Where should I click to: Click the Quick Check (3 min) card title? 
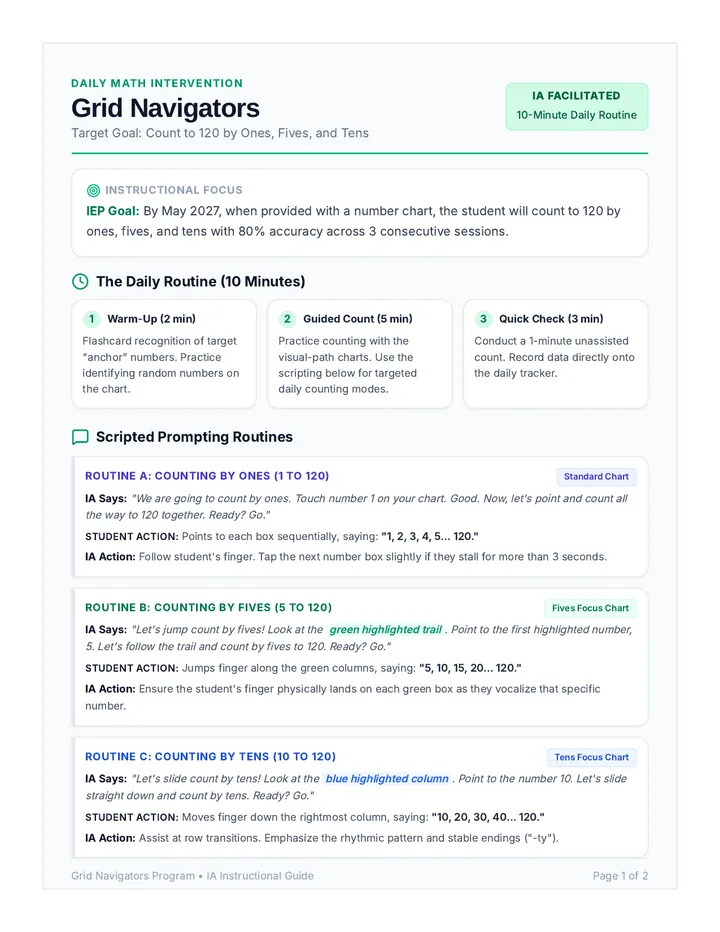click(551, 319)
